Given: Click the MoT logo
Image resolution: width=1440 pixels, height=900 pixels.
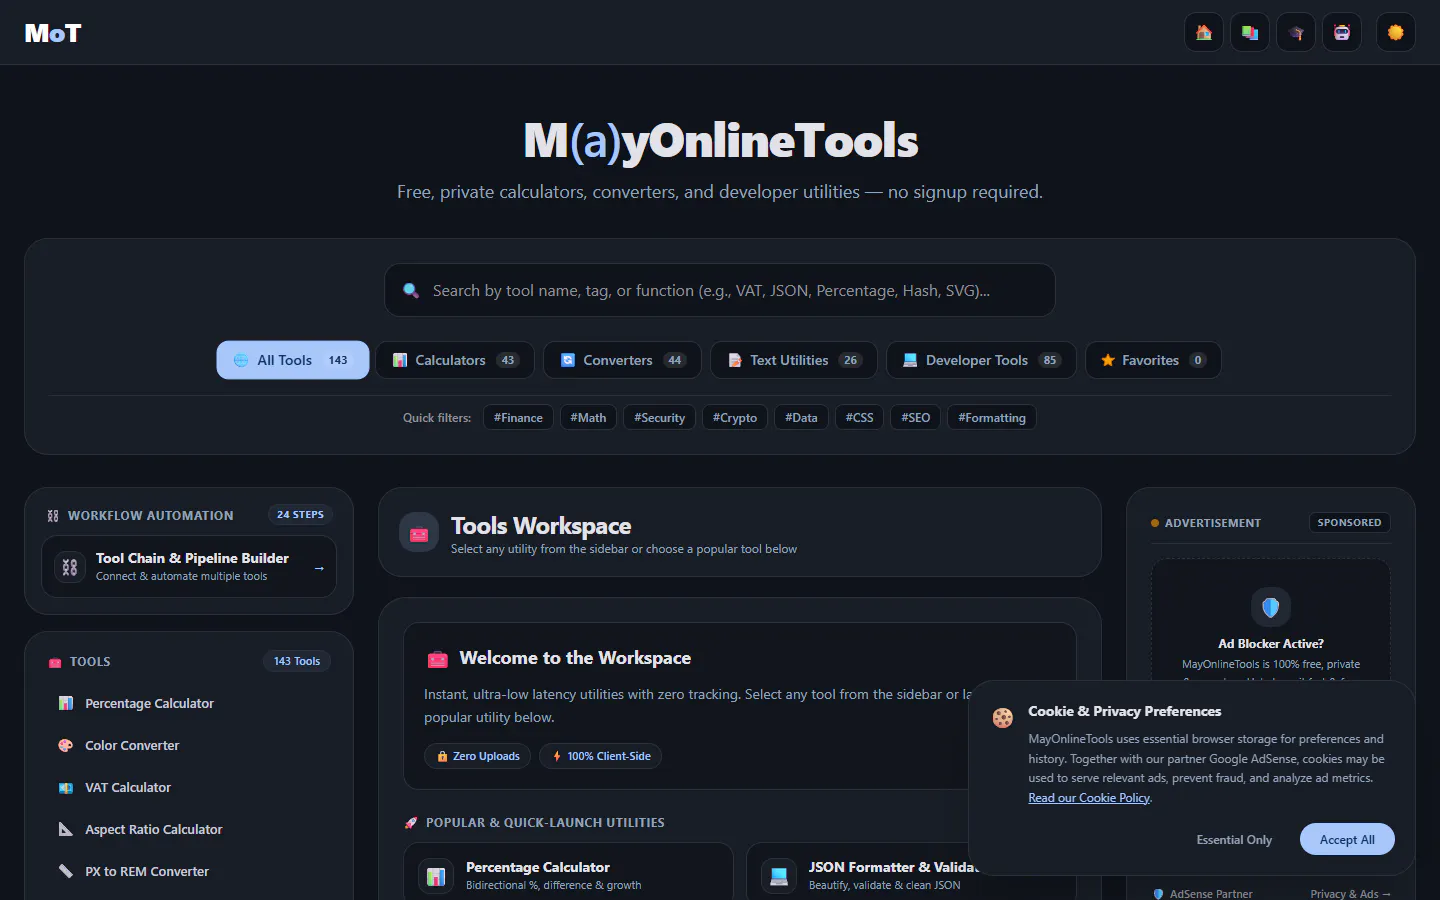Looking at the screenshot, I should (53, 33).
